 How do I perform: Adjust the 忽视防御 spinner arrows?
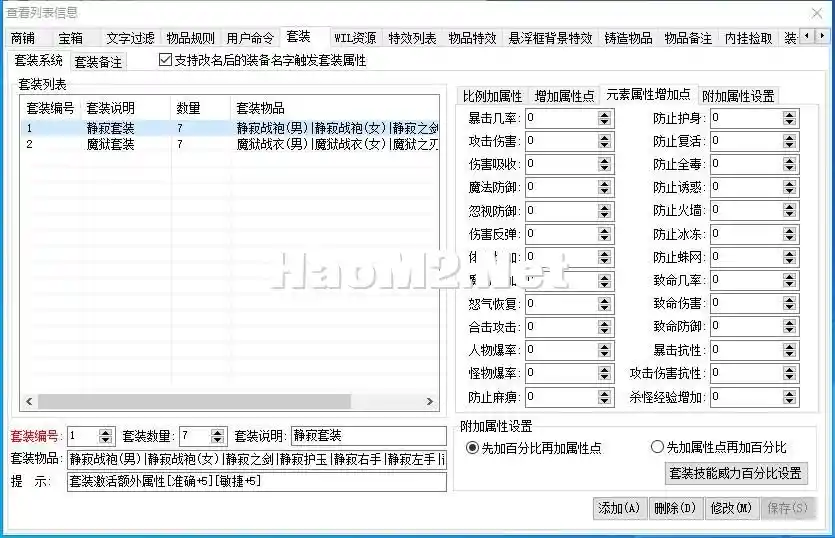[604, 211]
